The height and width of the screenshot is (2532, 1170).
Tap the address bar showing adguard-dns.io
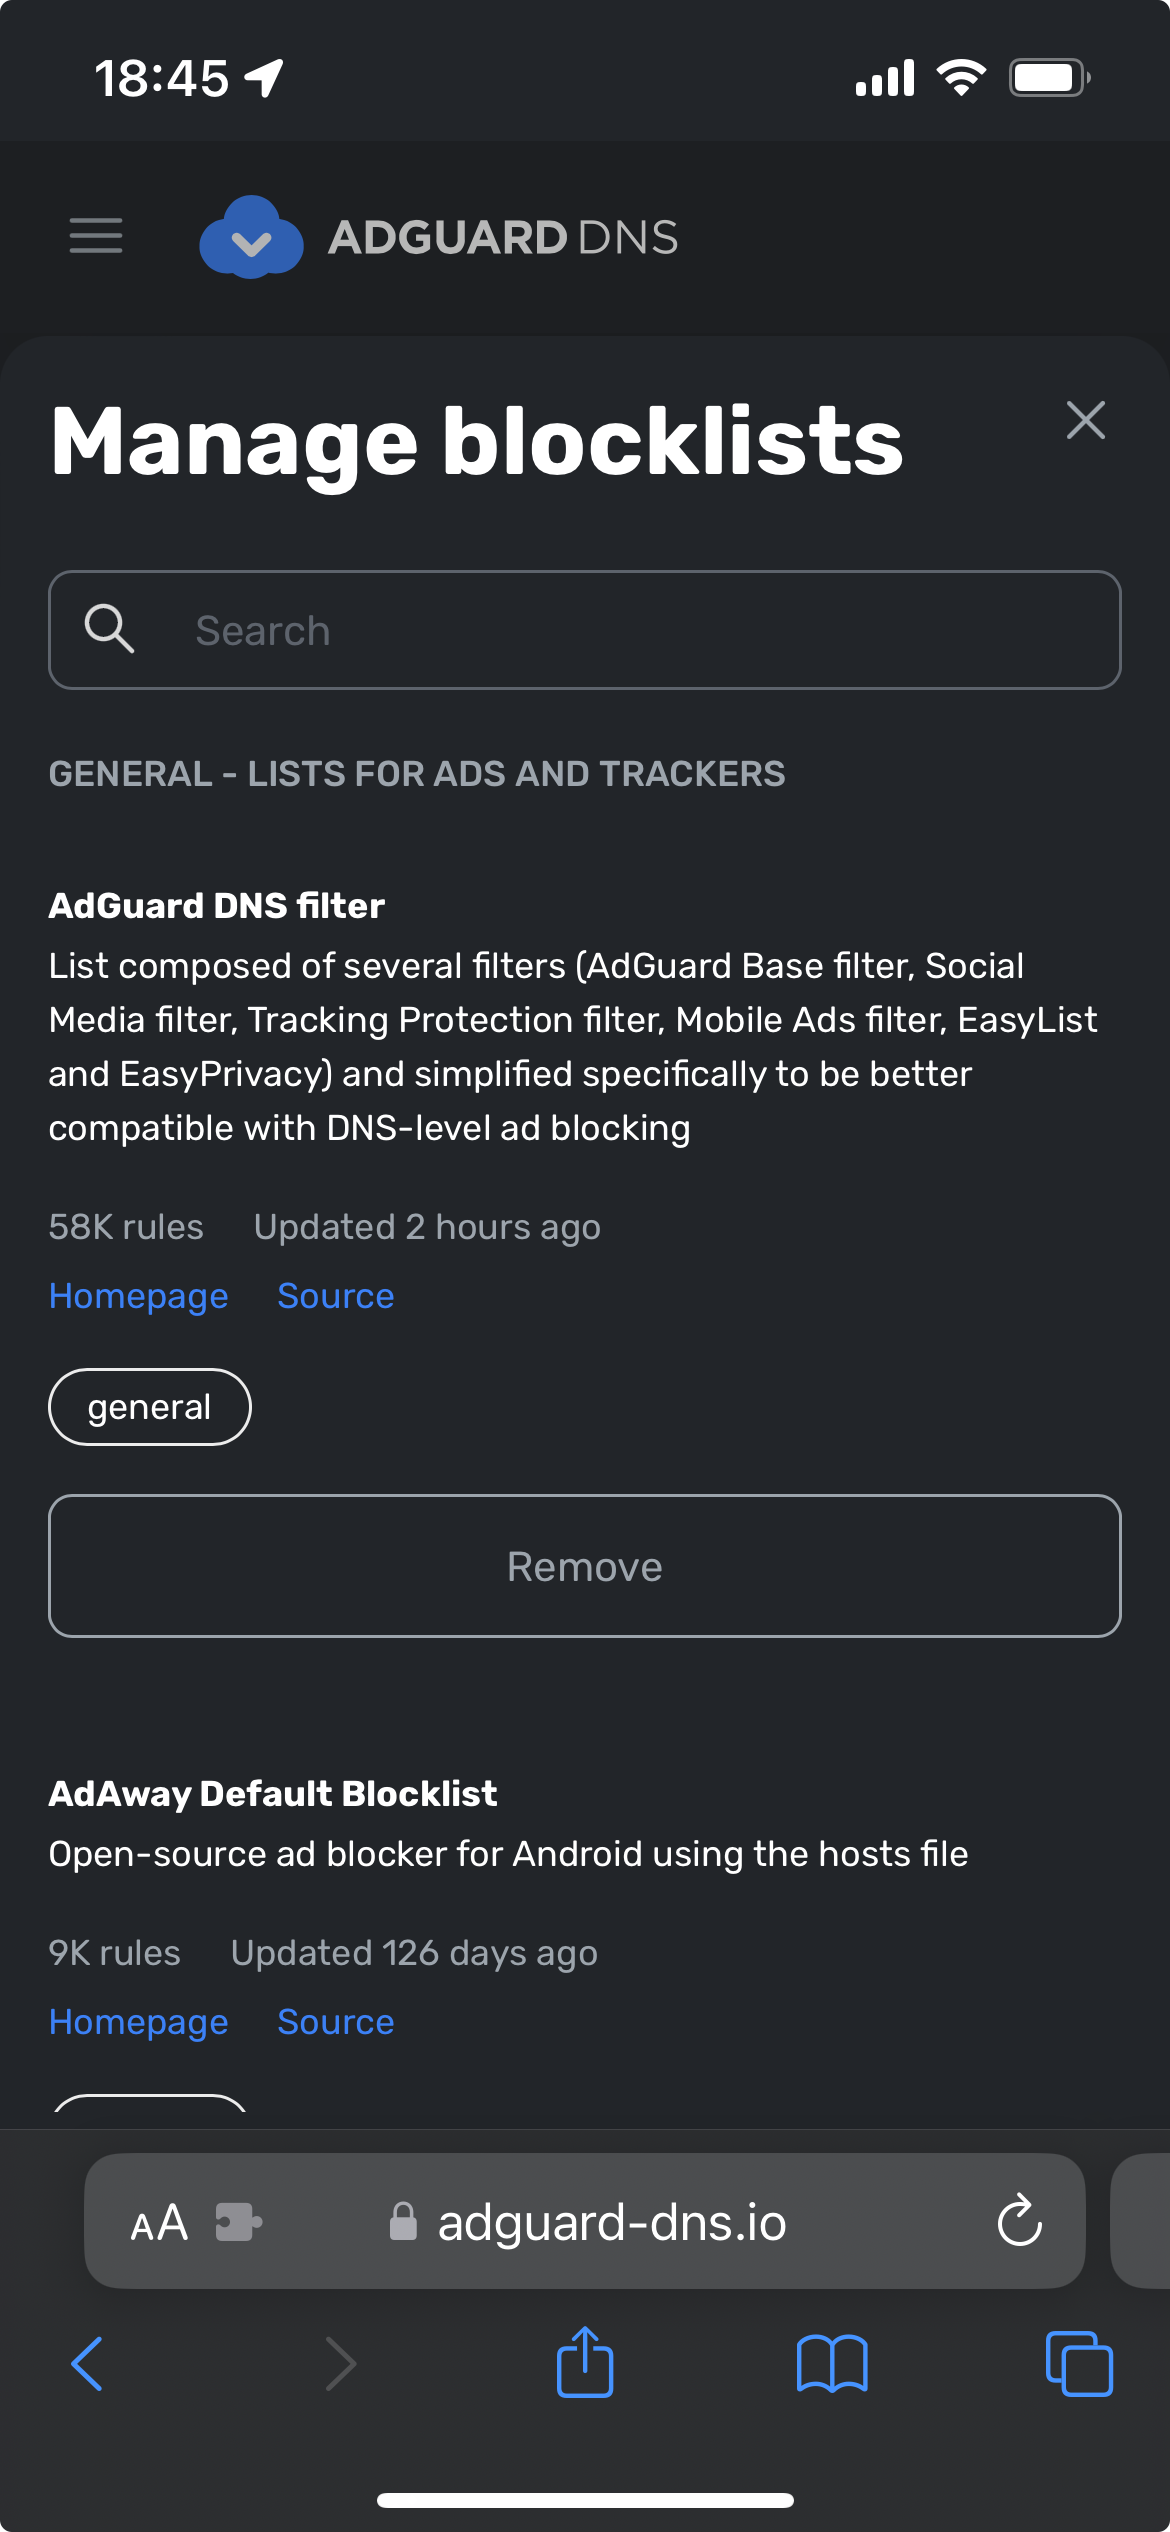[612, 2222]
